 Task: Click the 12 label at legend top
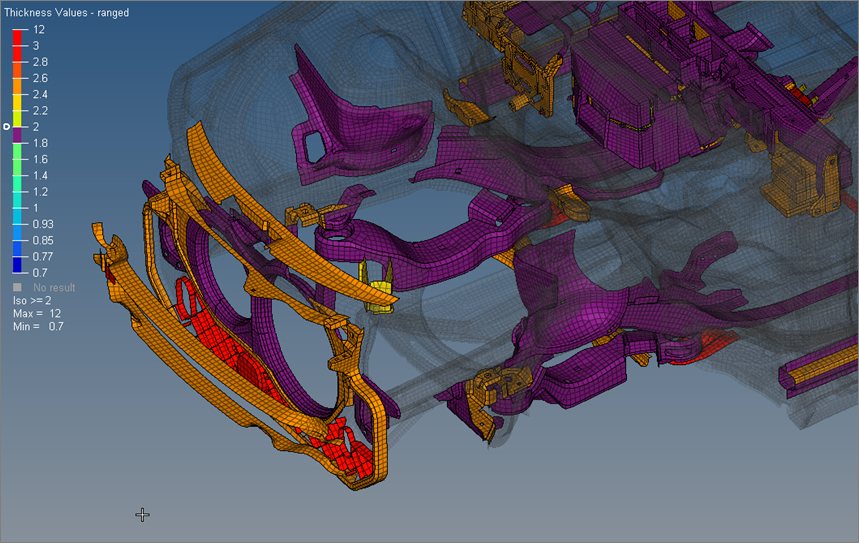[38, 30]
